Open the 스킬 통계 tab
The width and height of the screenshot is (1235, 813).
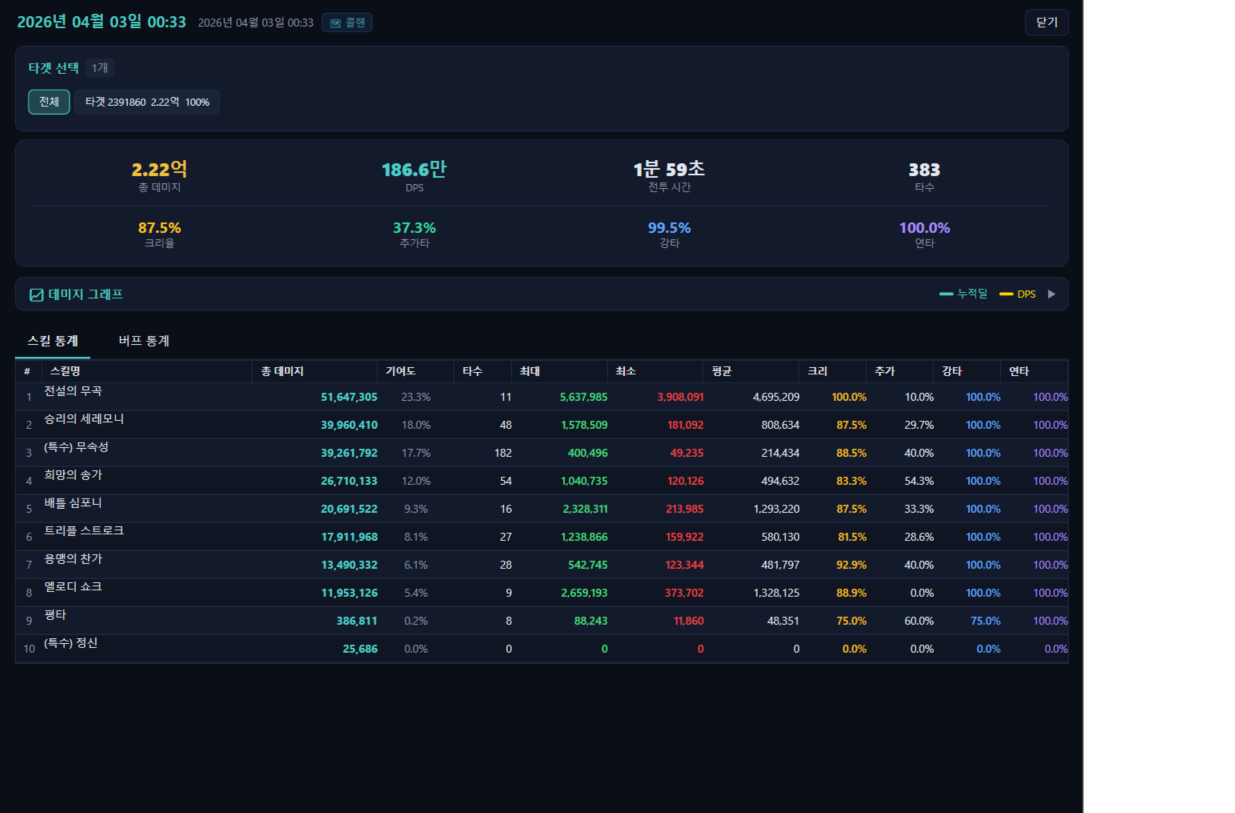(x=53, y=341)
